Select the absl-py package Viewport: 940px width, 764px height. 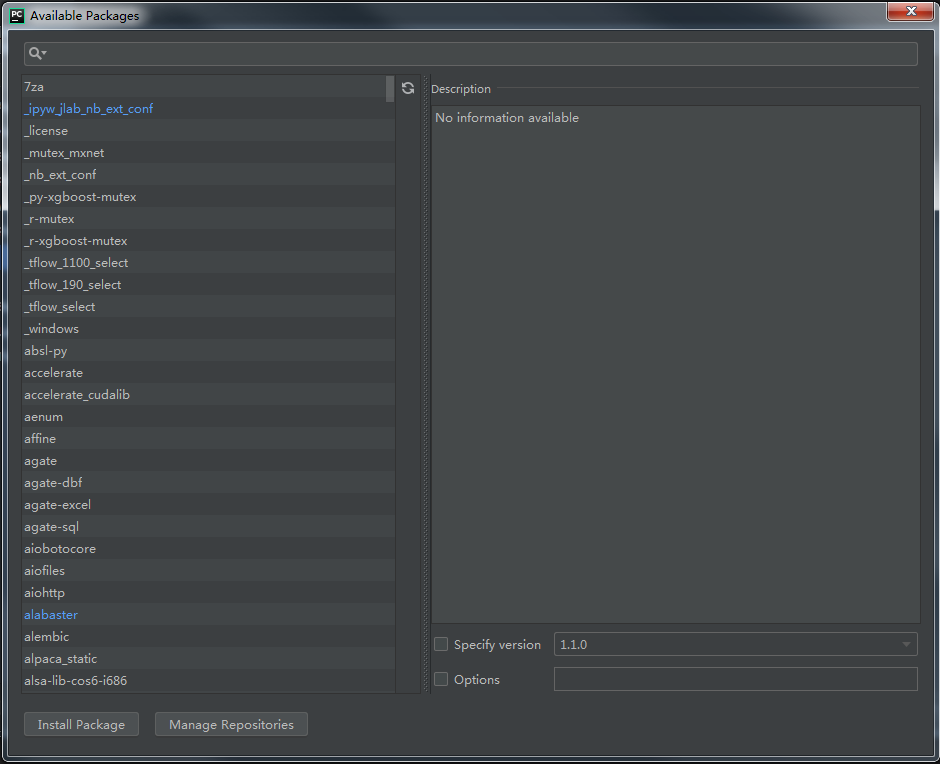(208, 351)
